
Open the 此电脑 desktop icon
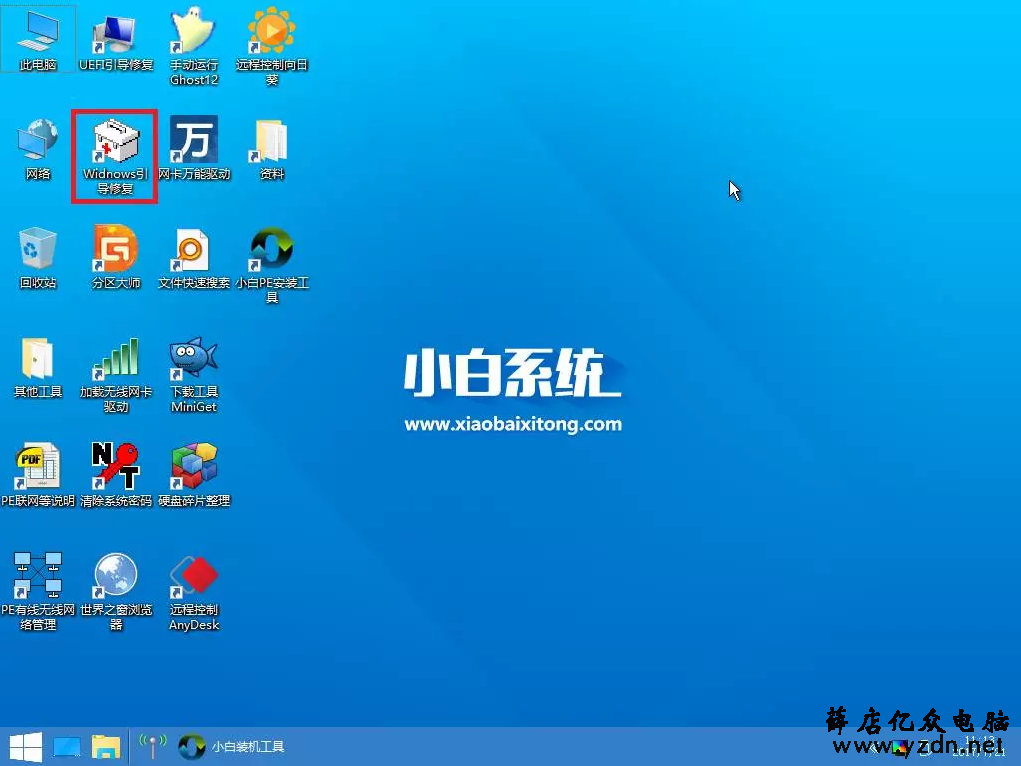[x=38, y=39]
